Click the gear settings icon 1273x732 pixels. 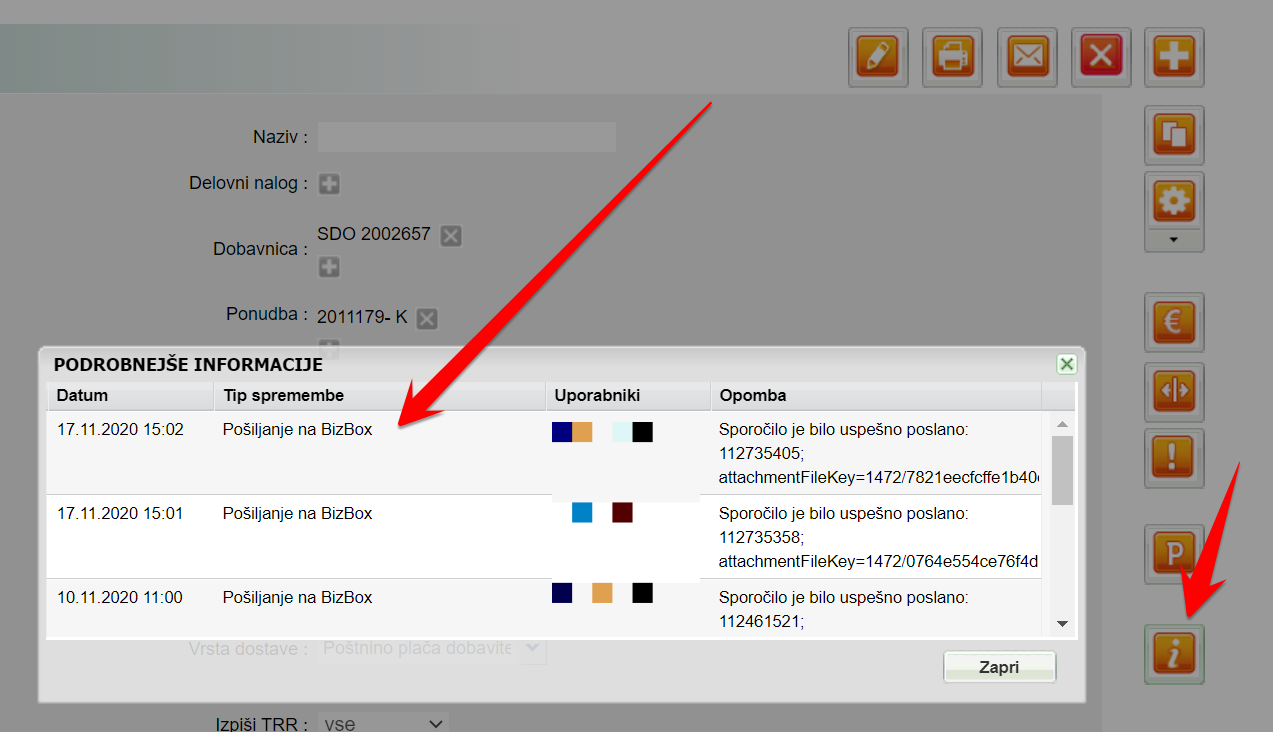1174,201
